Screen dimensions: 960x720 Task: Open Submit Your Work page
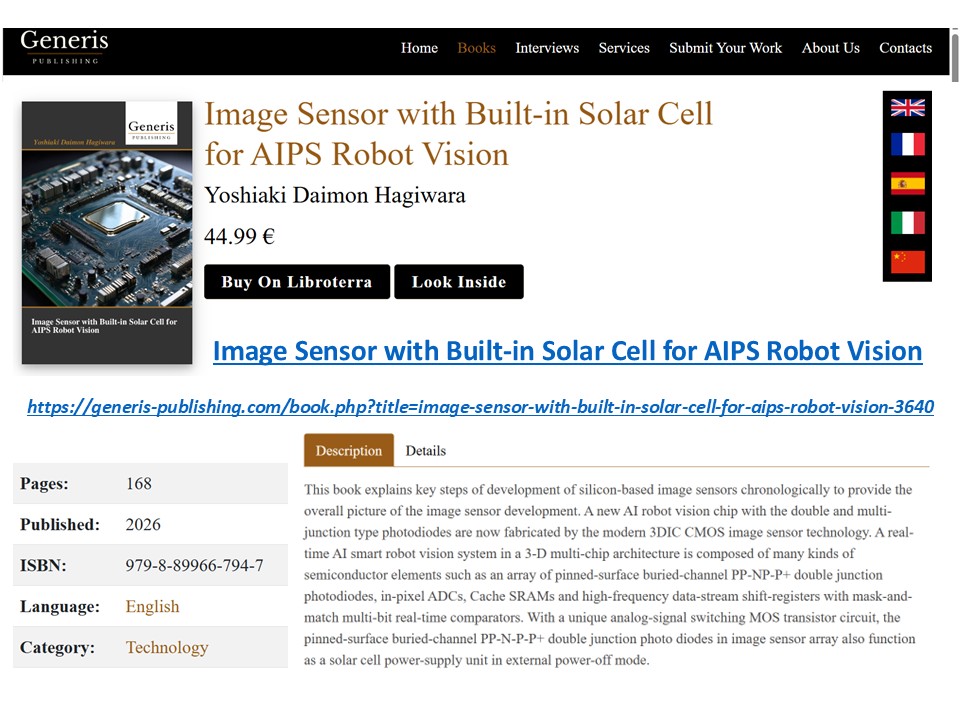pos(726,48)
